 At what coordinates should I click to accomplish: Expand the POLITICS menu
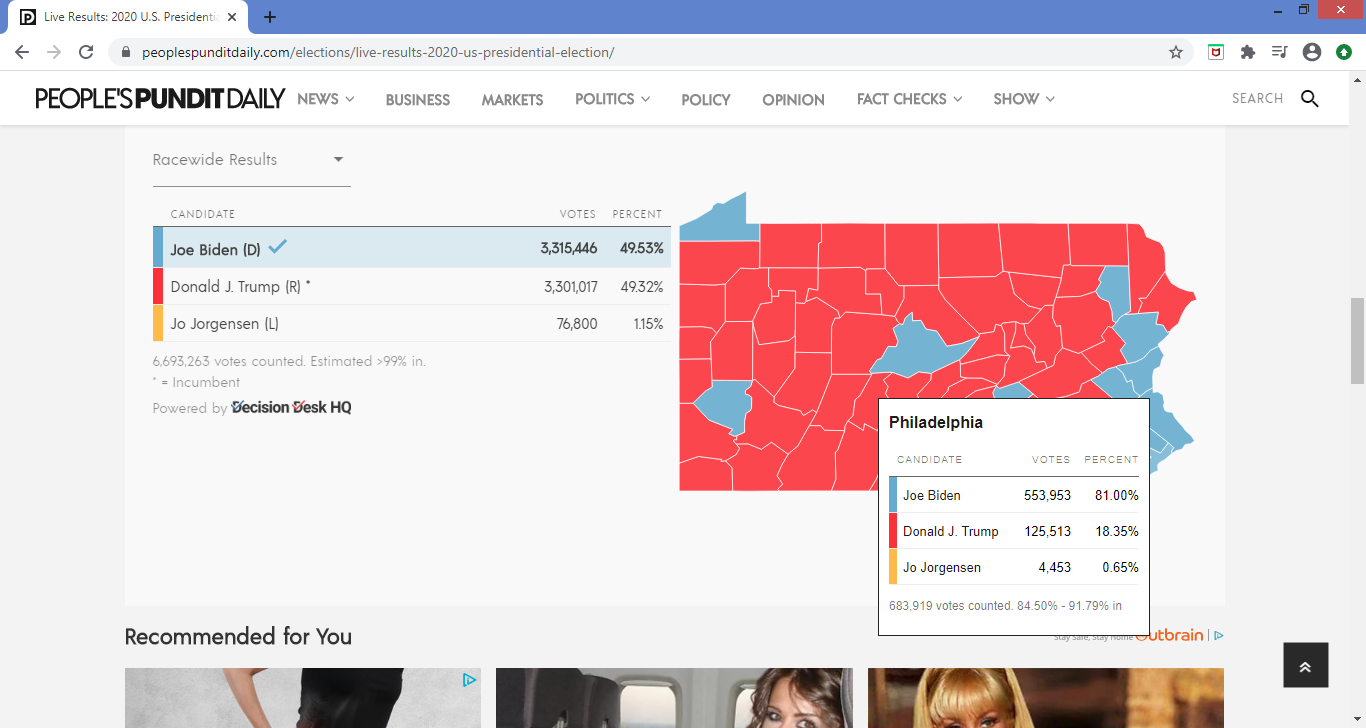612,98
